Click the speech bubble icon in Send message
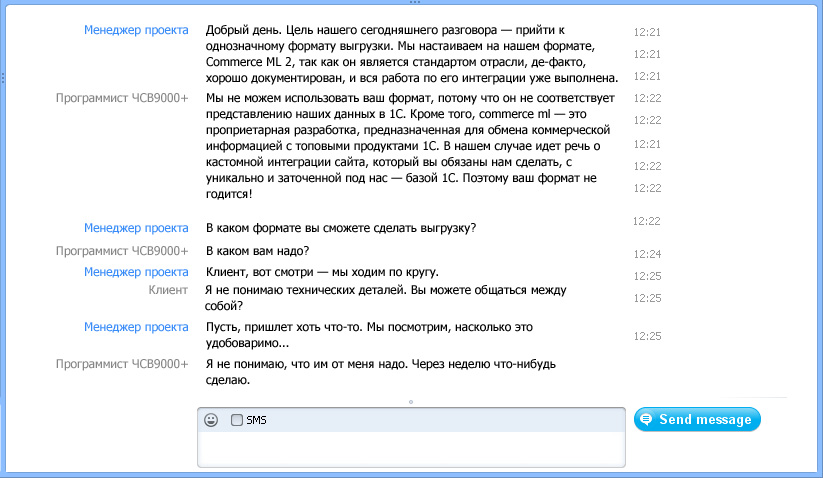 pyautogui.click(x=647, y=420)
